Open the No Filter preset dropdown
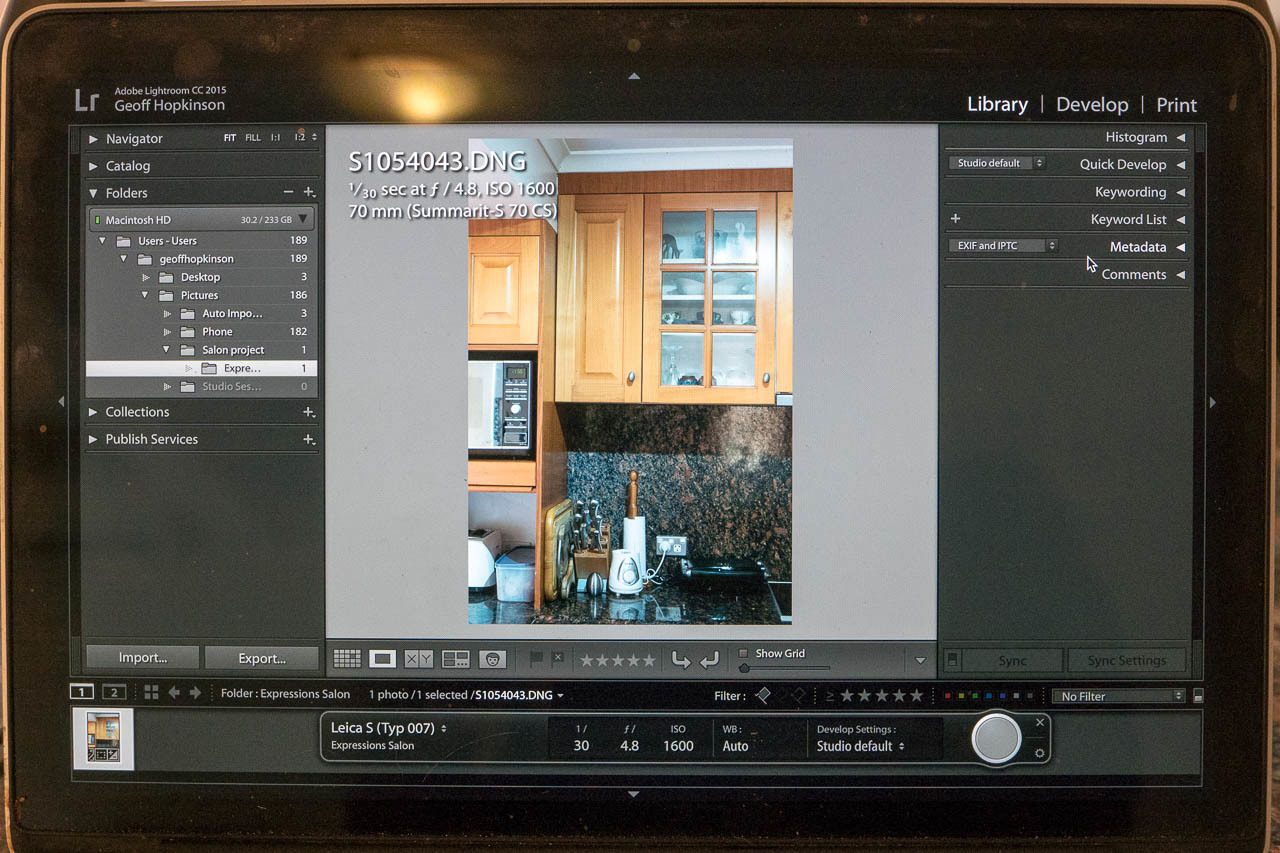Image resolution: width=1280 pixels, height=853 pixels. point(1120,696)
